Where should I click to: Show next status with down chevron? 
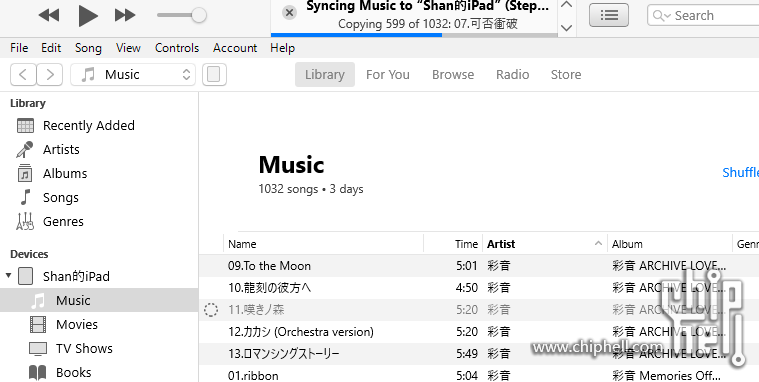(x=566, y=28)
